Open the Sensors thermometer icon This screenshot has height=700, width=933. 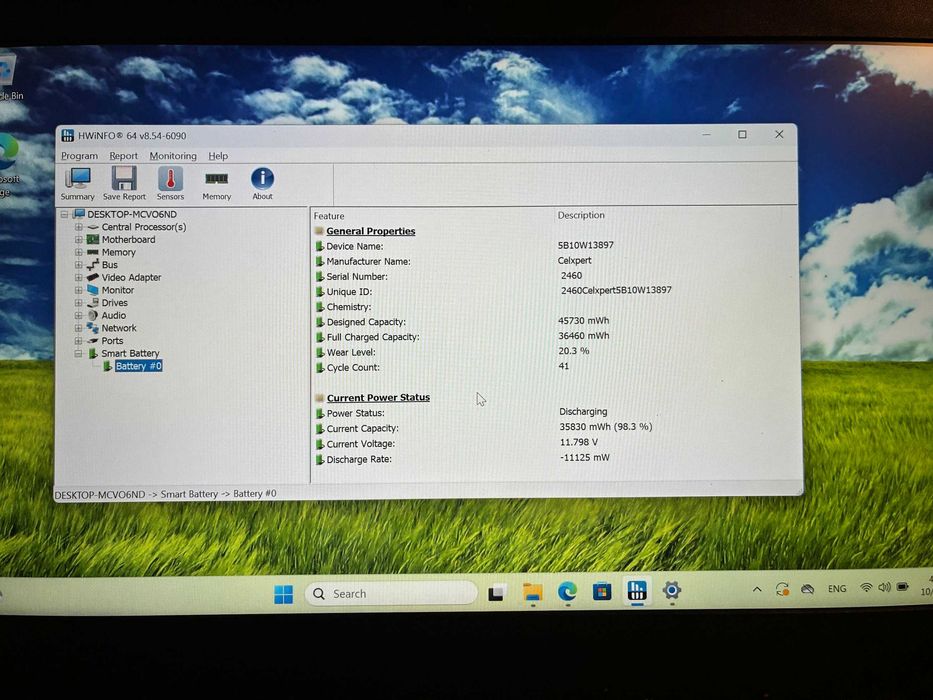tap(170, 183)
